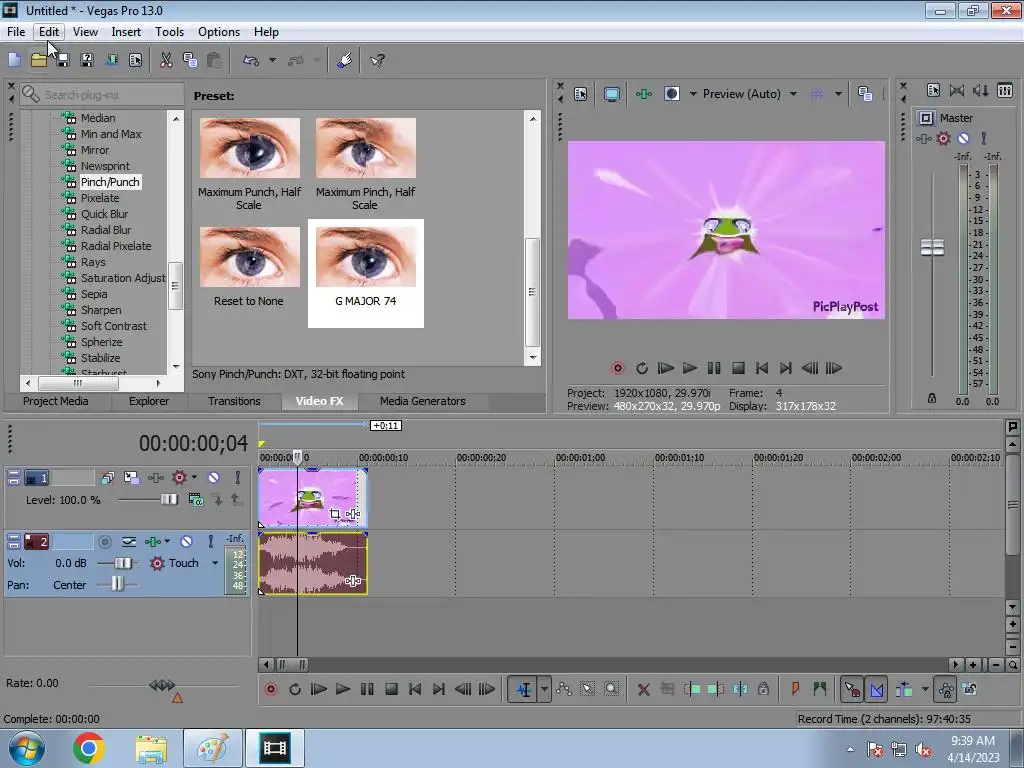Save the project with the disk icon
The image size is (1024, 768).
tap(62, 61)
